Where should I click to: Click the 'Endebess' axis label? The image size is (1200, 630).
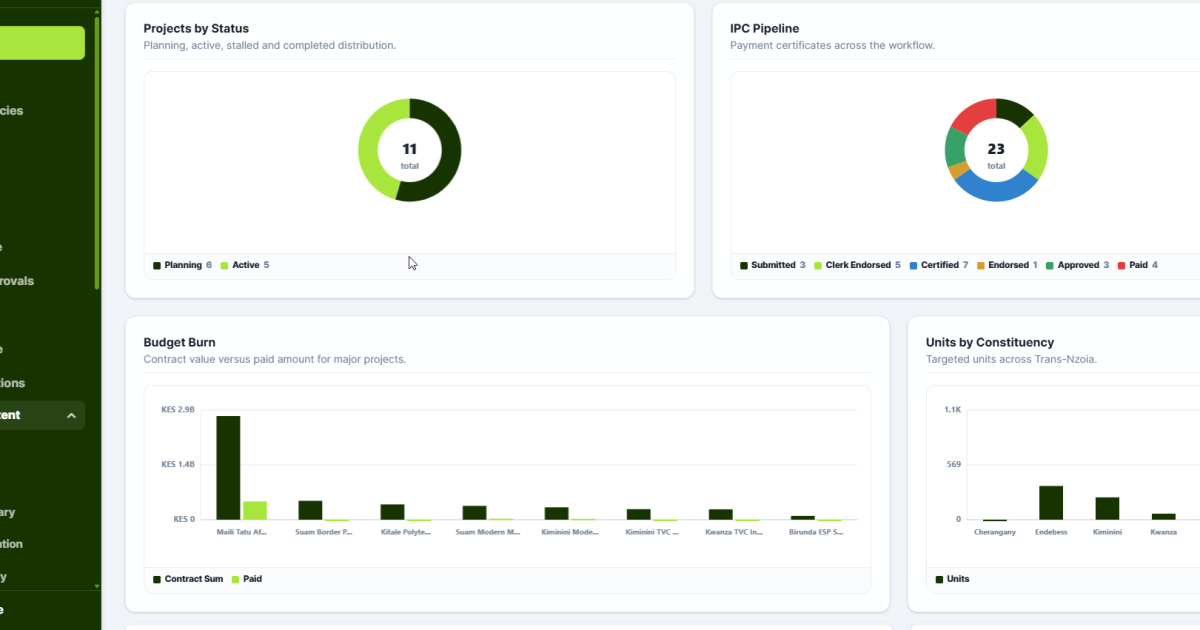coord(1051,532)
